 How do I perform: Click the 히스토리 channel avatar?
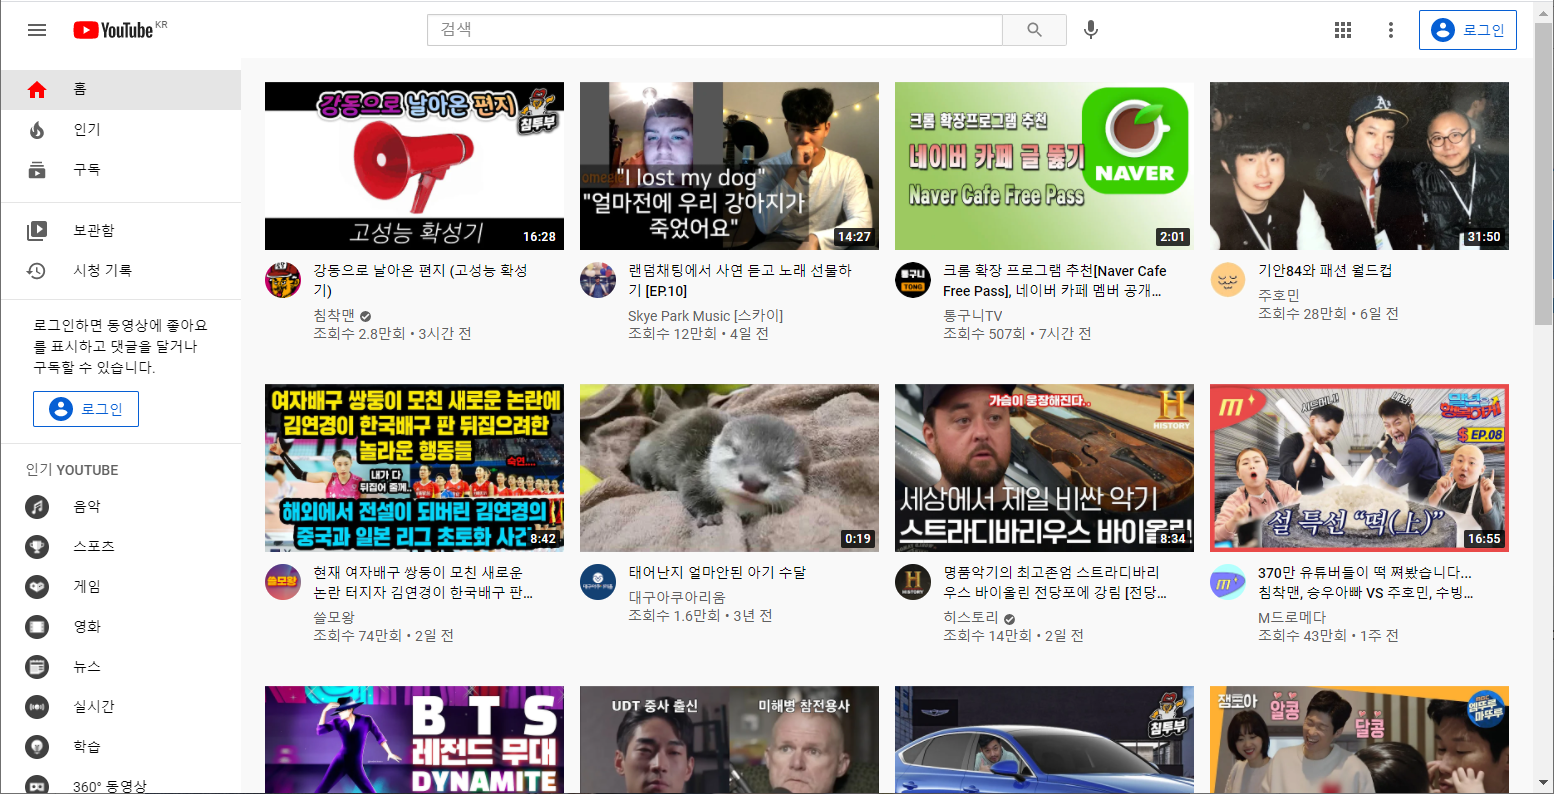(x=913, y=582)
